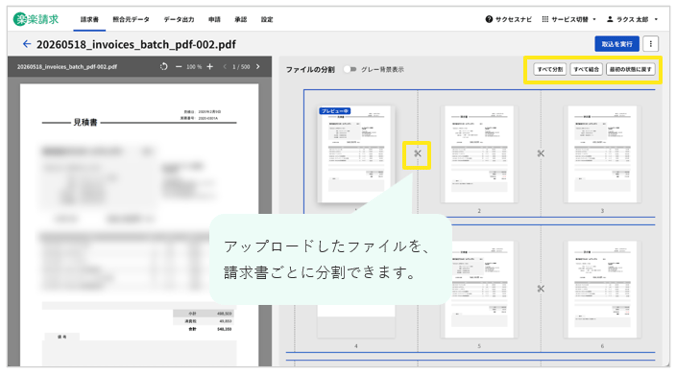Select the page 2 thumbnail
Image resolution: width=676 pixels, height=374 pixels.
point(479,154)
